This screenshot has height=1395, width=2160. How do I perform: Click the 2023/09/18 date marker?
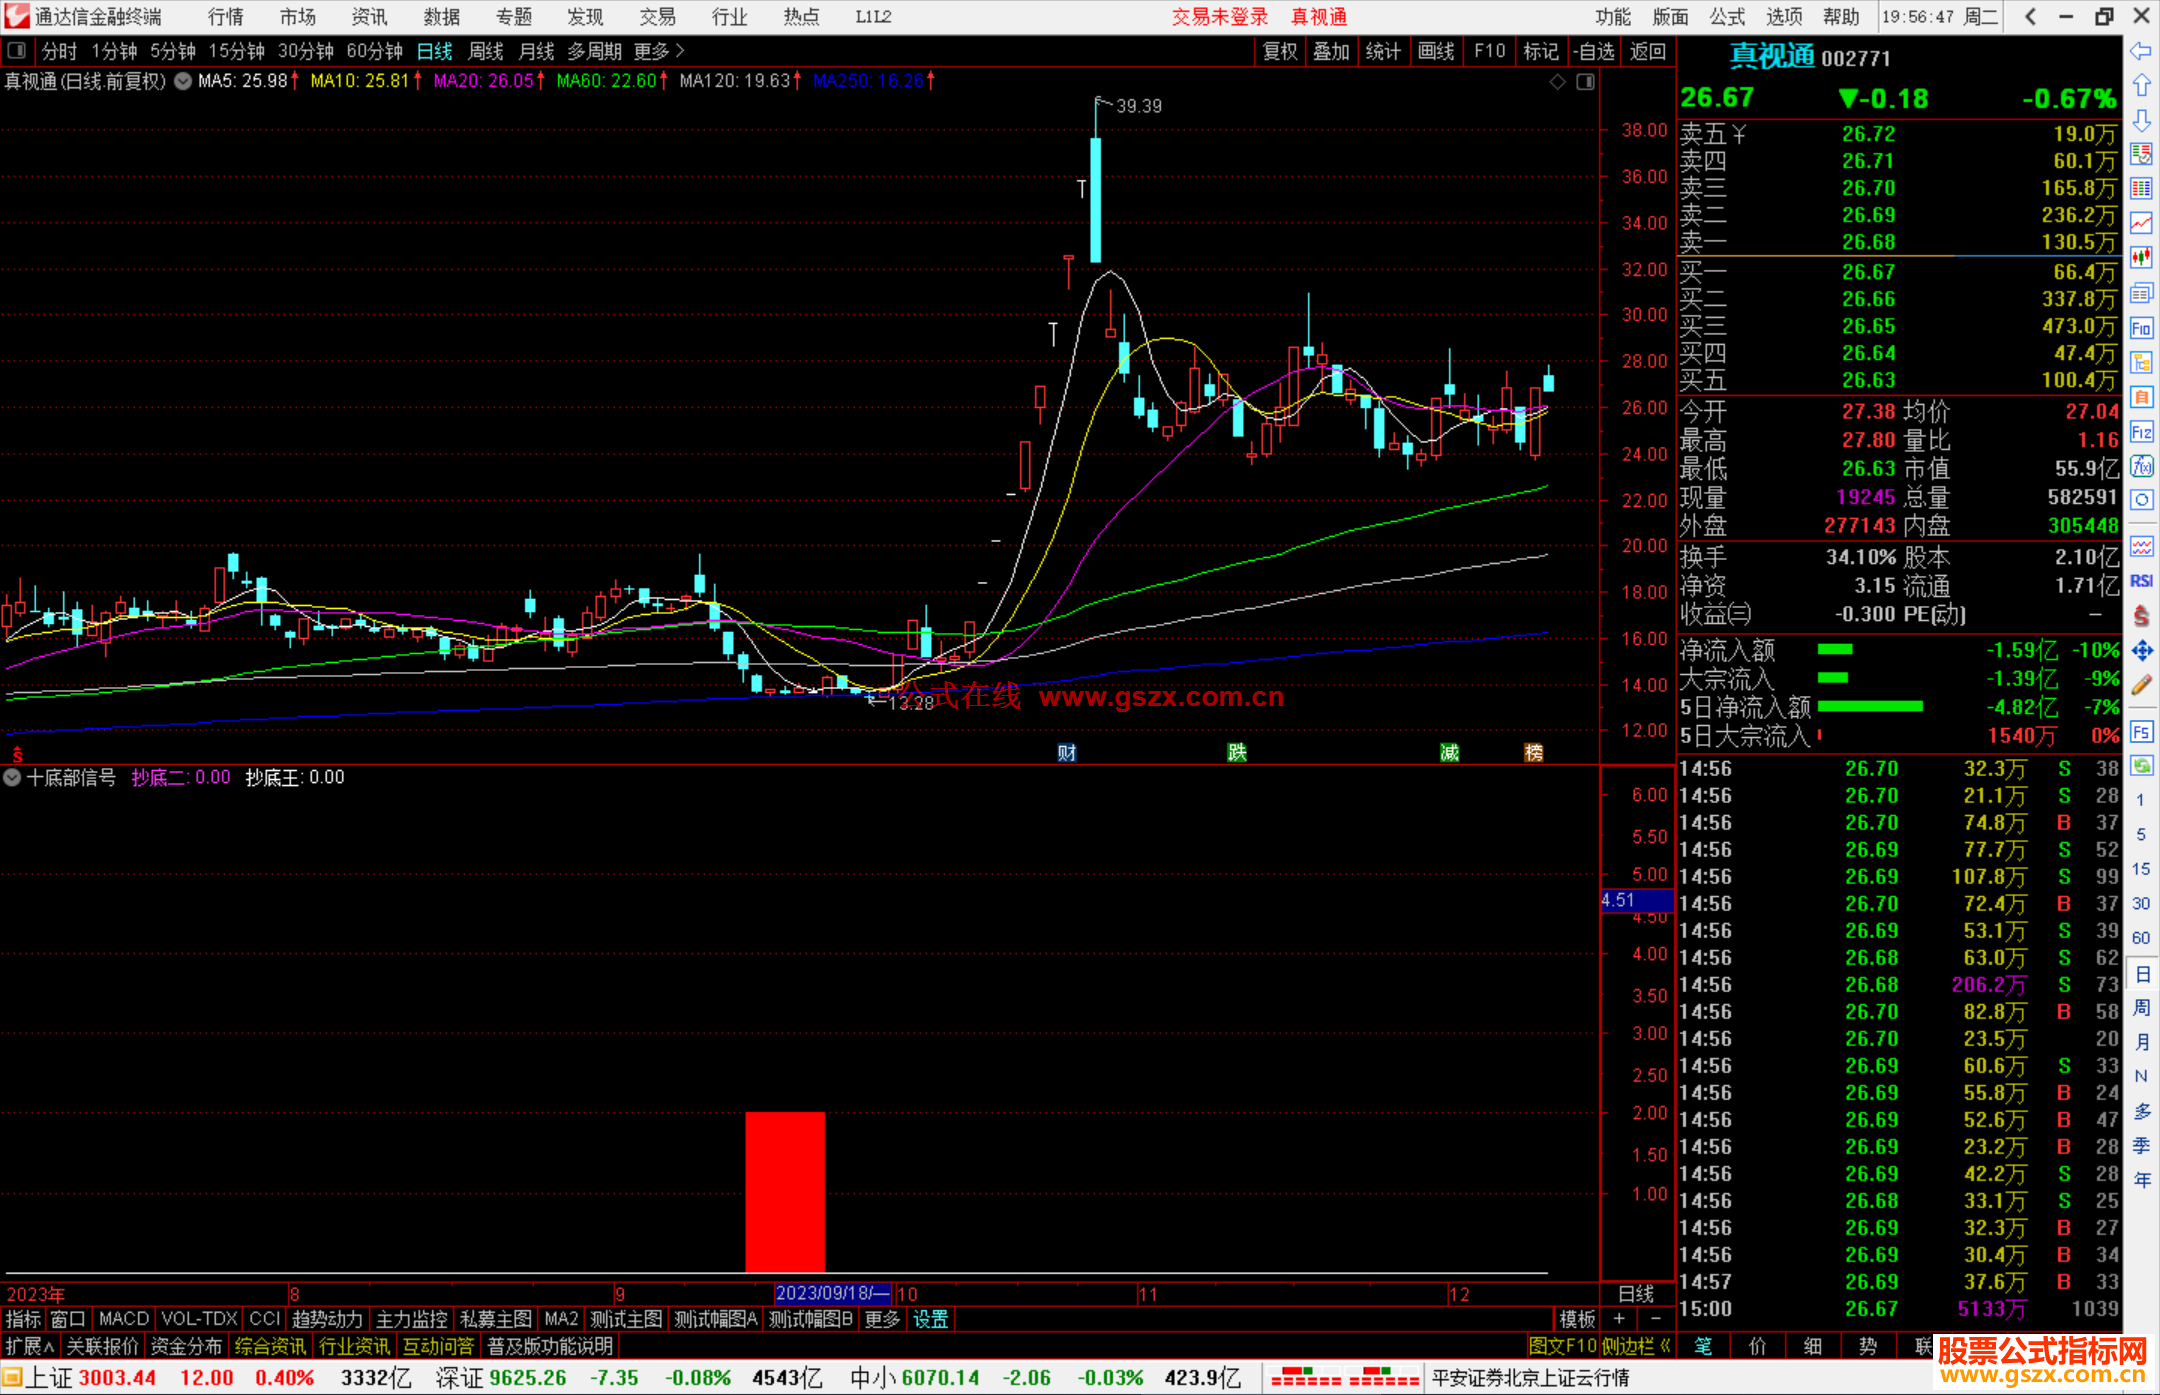click(832, 1293)
